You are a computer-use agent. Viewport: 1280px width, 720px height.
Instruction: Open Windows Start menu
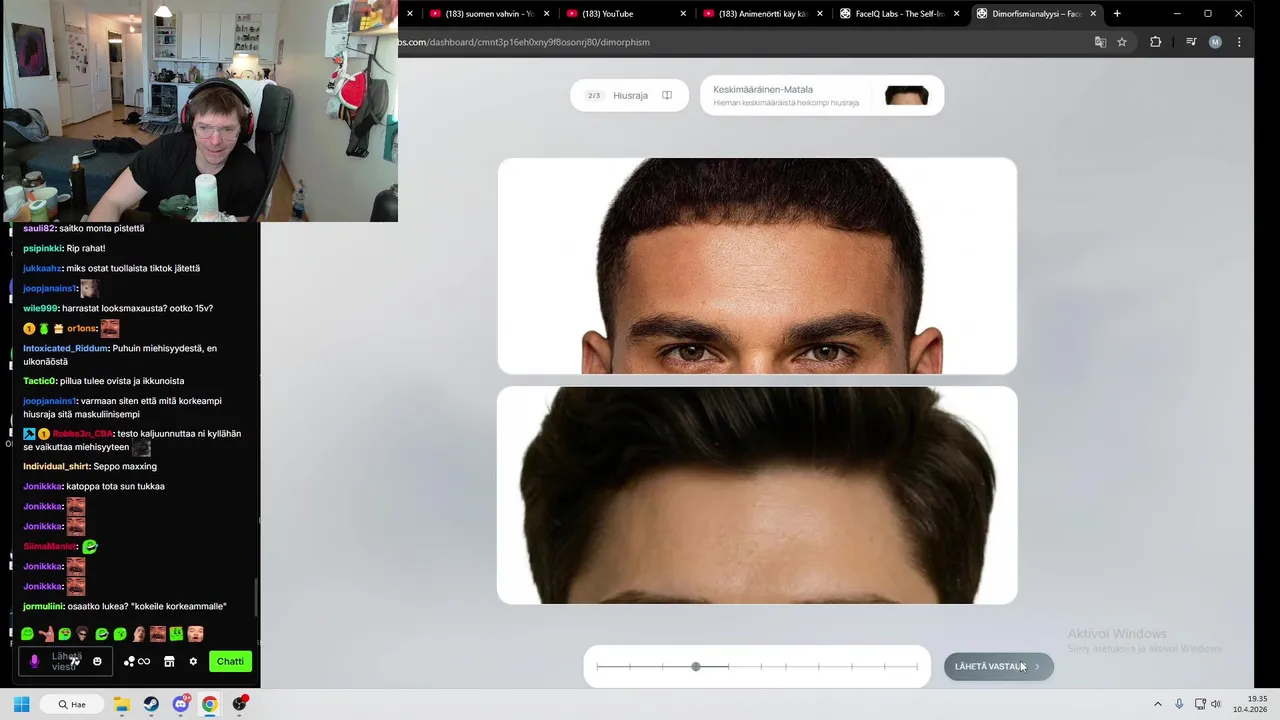[x=21, y=704]
